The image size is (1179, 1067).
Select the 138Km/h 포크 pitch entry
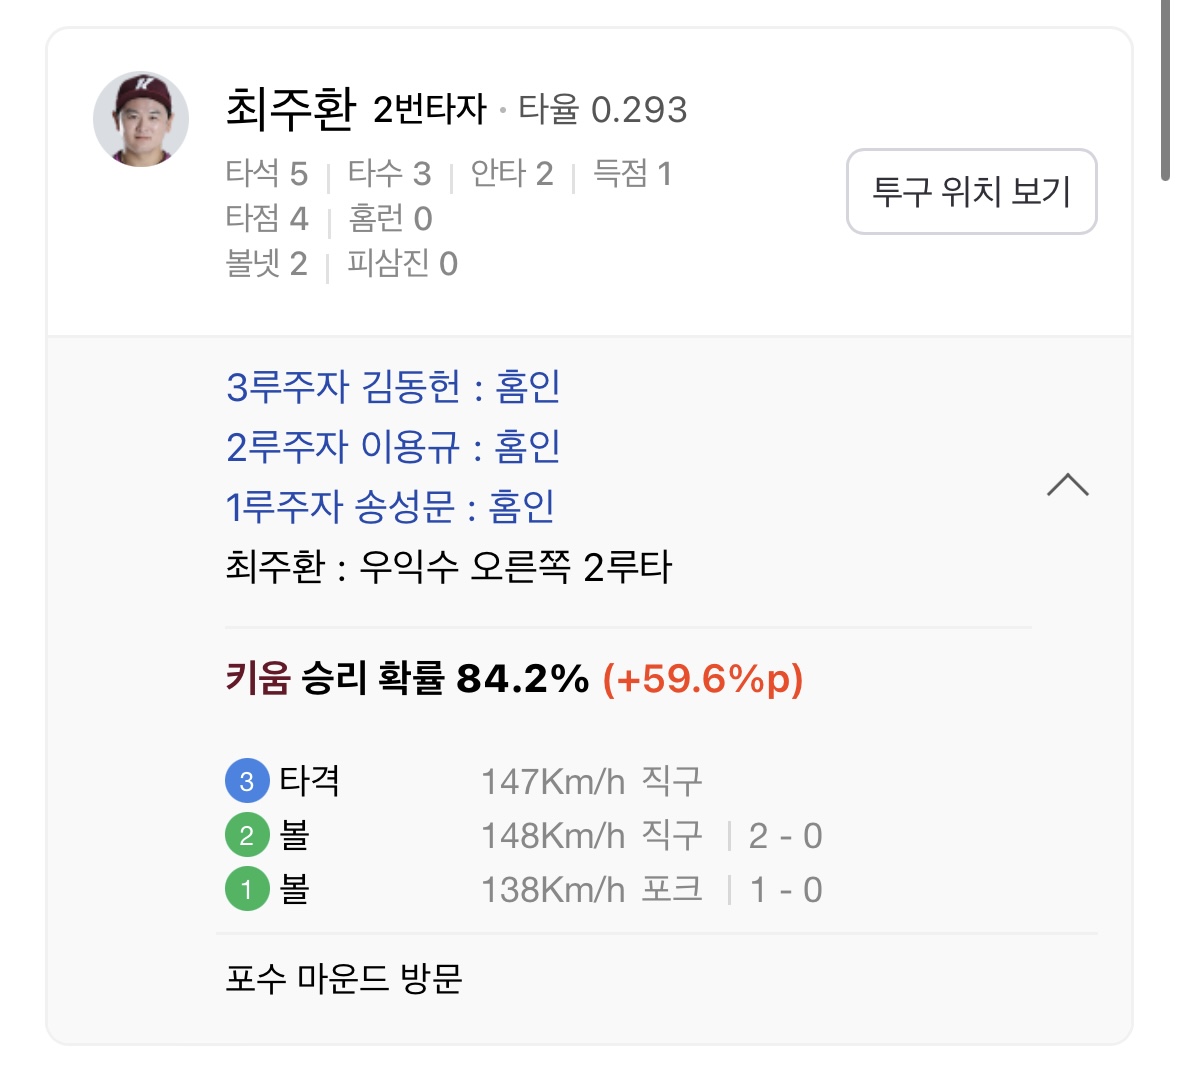[591, 889]
